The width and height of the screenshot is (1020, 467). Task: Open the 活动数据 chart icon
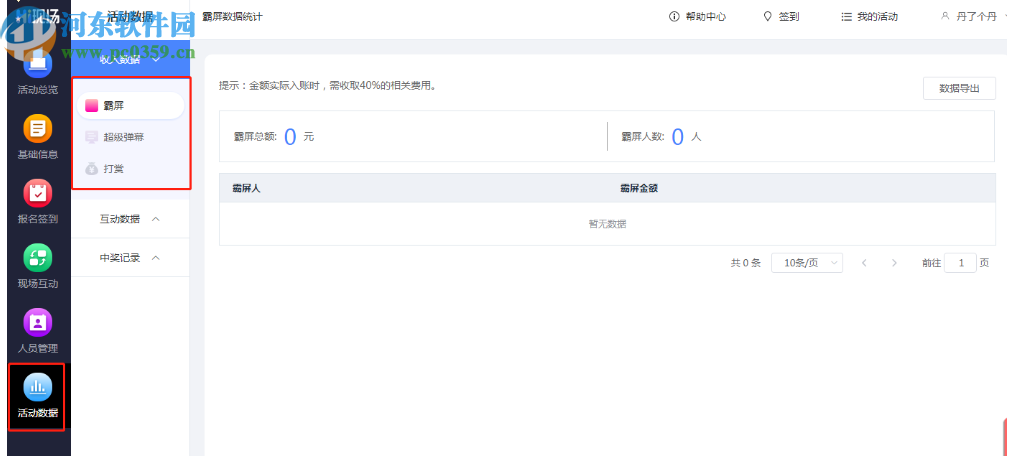click(x=38, y=387)
